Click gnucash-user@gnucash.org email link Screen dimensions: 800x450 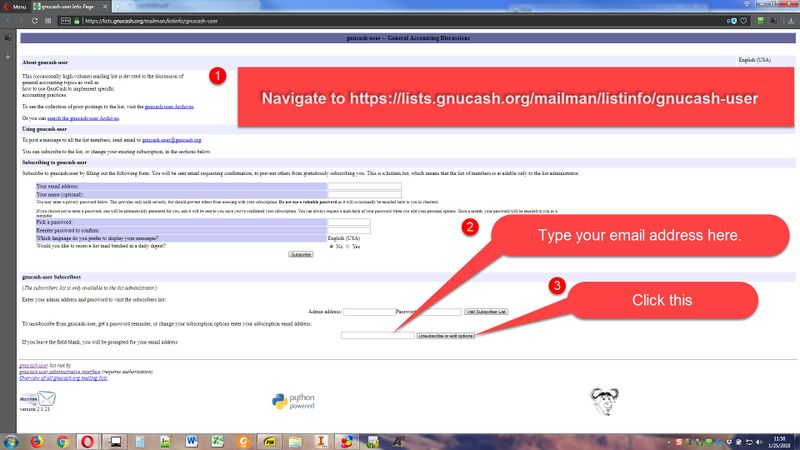pyautogui.click(x=171, y=140)
